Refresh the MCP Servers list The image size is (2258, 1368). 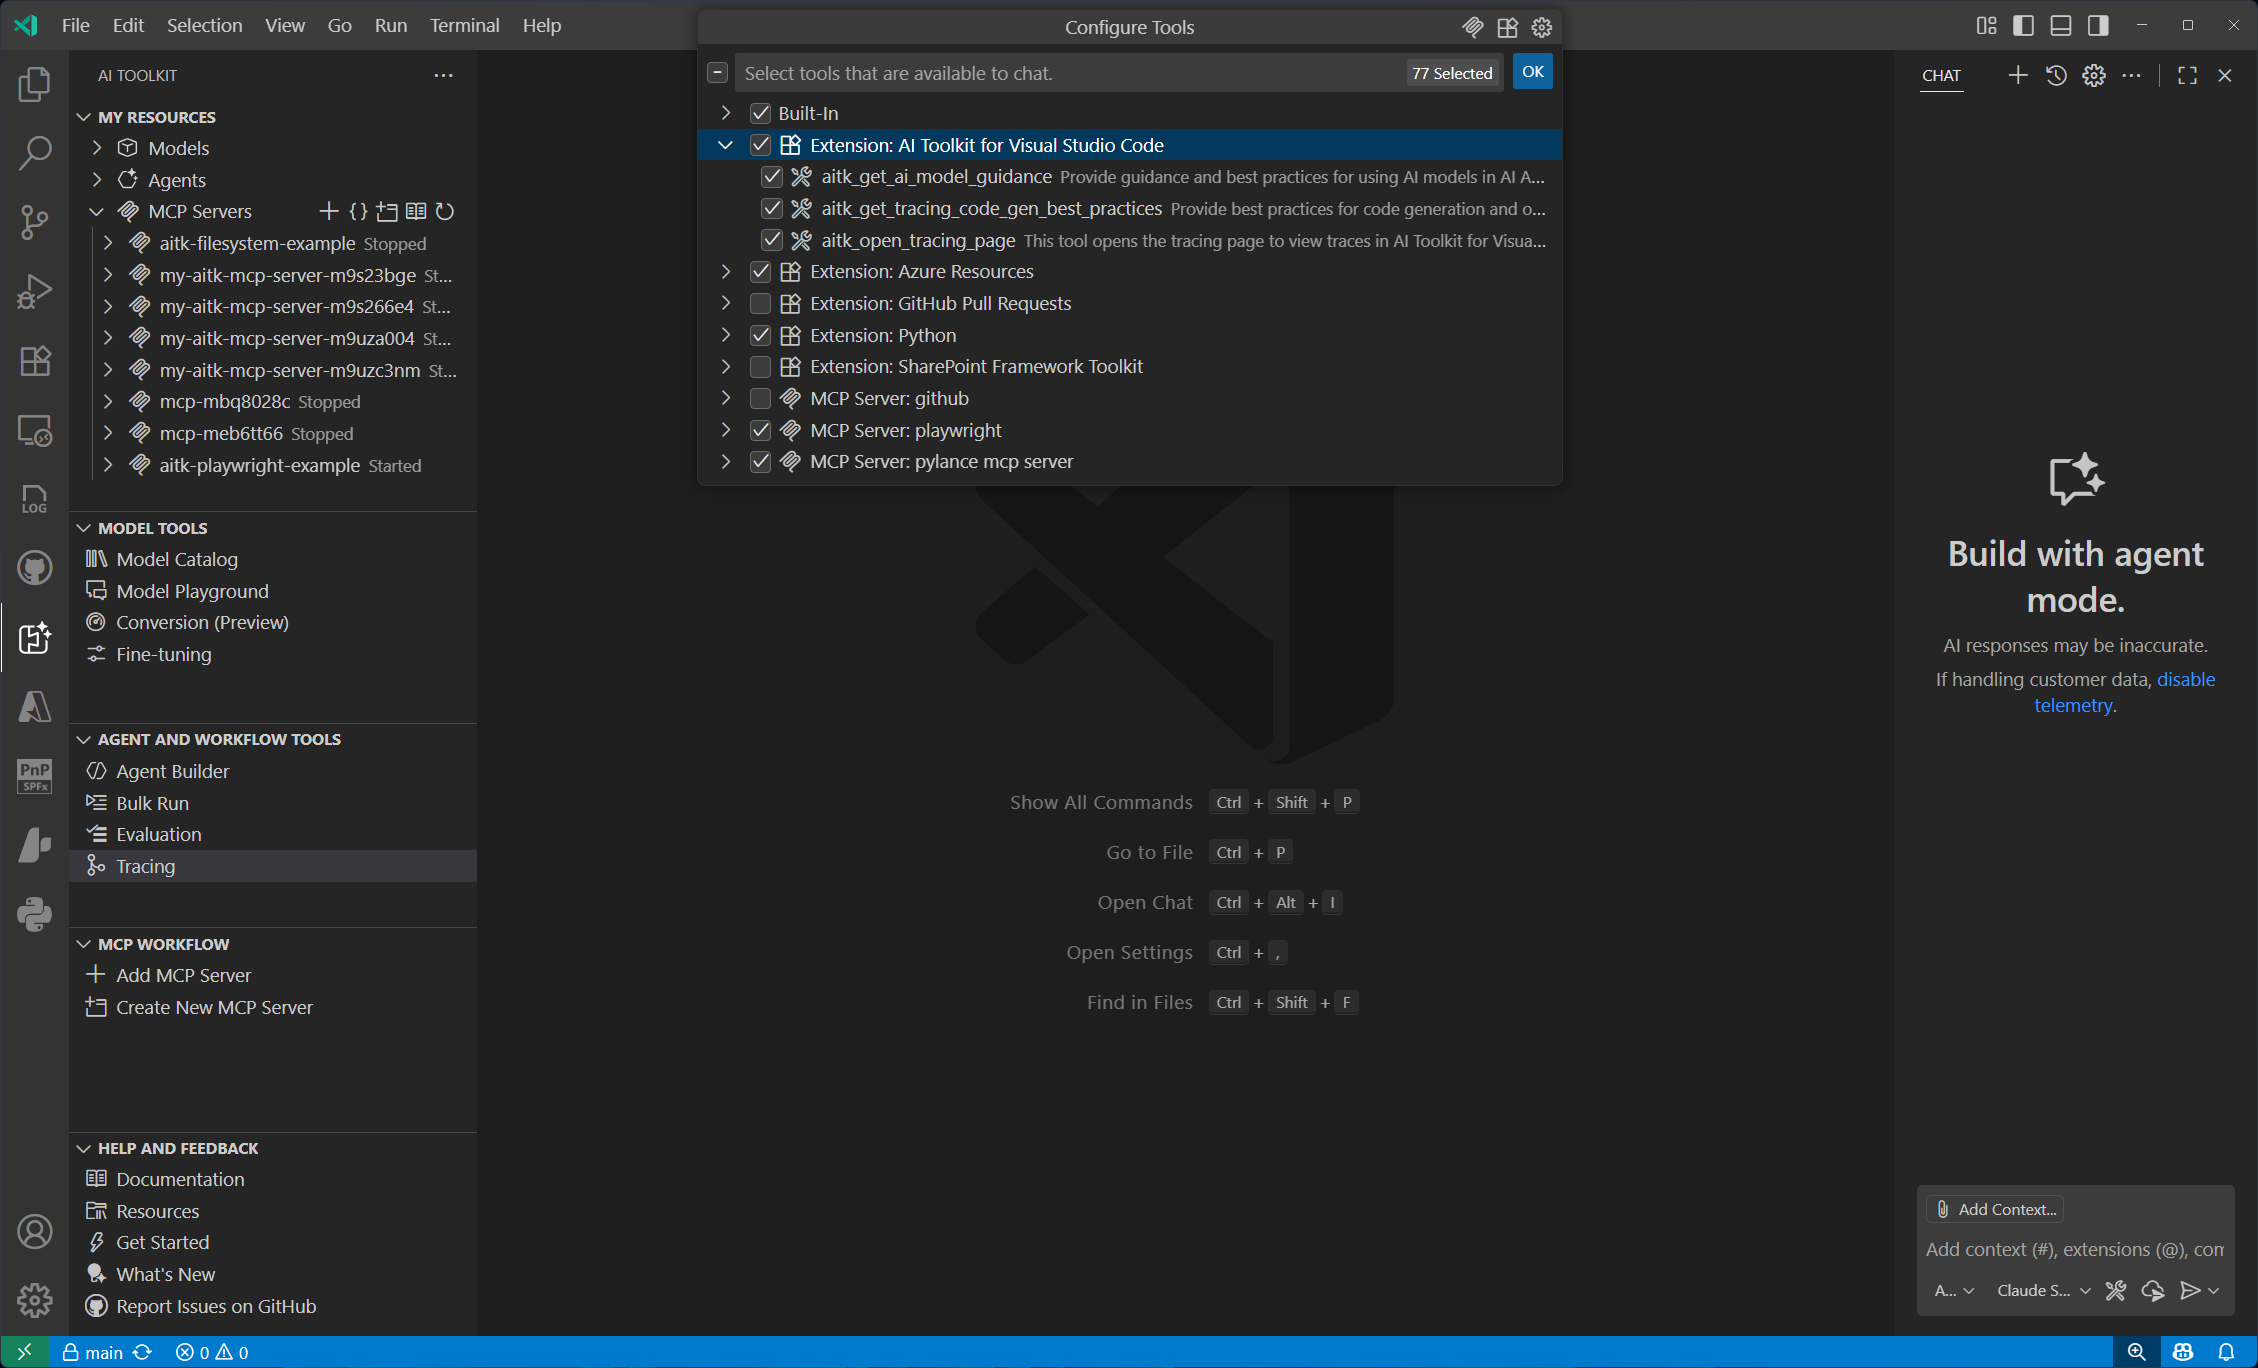(x=445, y=211)
